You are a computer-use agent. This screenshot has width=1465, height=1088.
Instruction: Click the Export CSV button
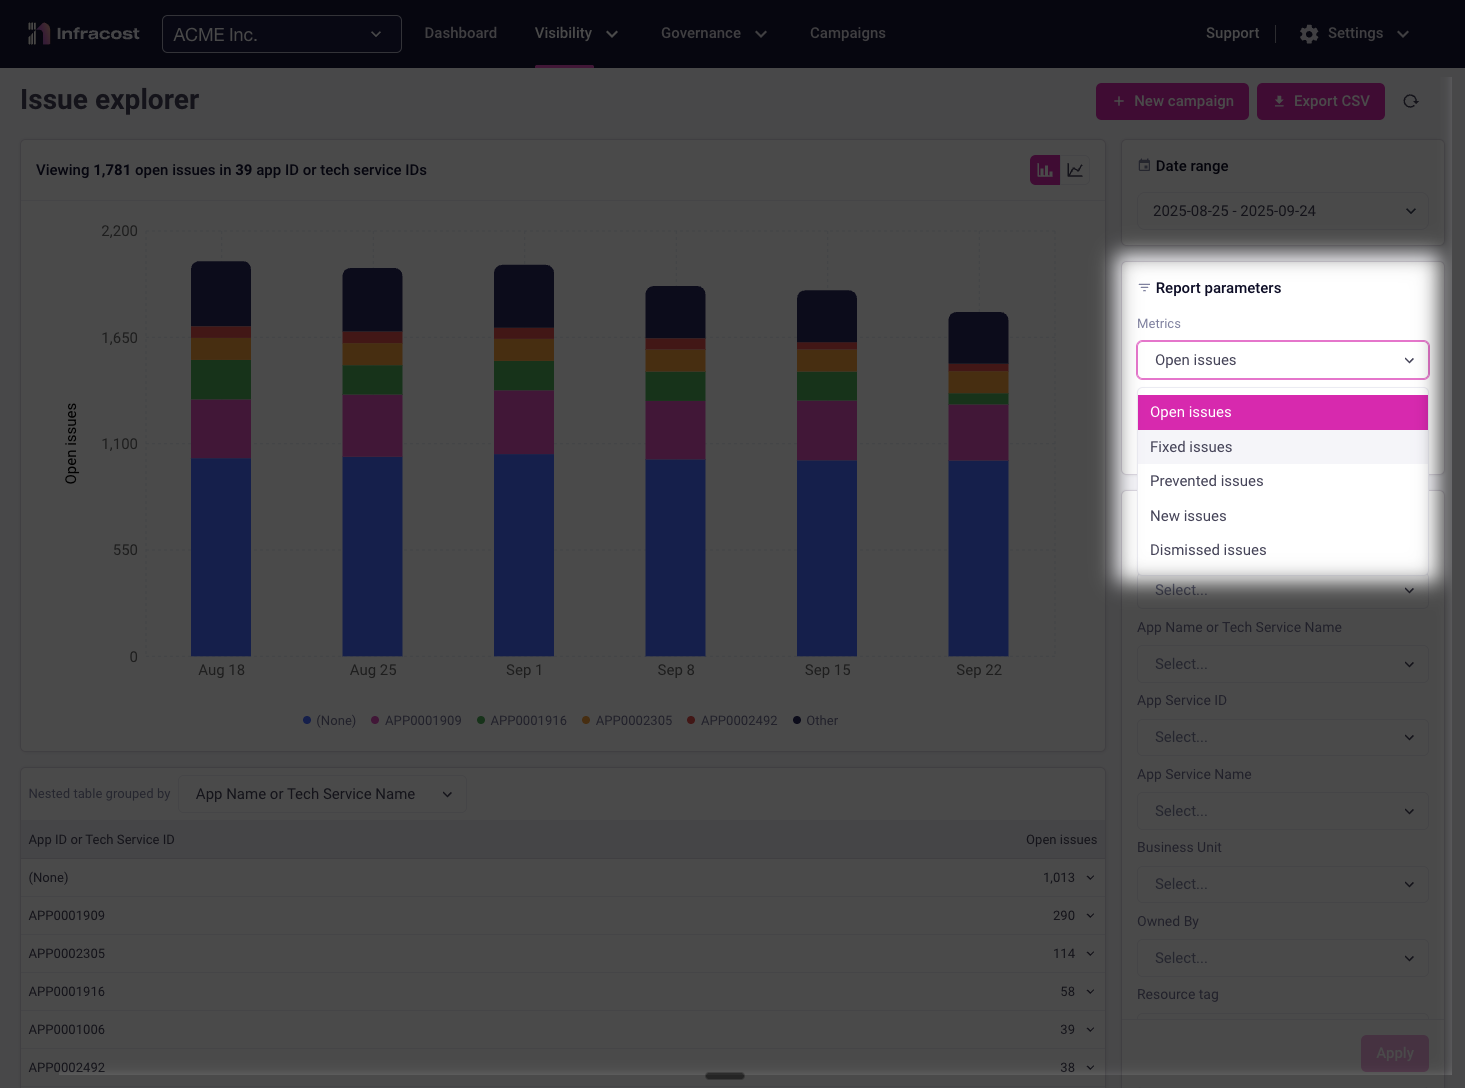pos(1320,101)
